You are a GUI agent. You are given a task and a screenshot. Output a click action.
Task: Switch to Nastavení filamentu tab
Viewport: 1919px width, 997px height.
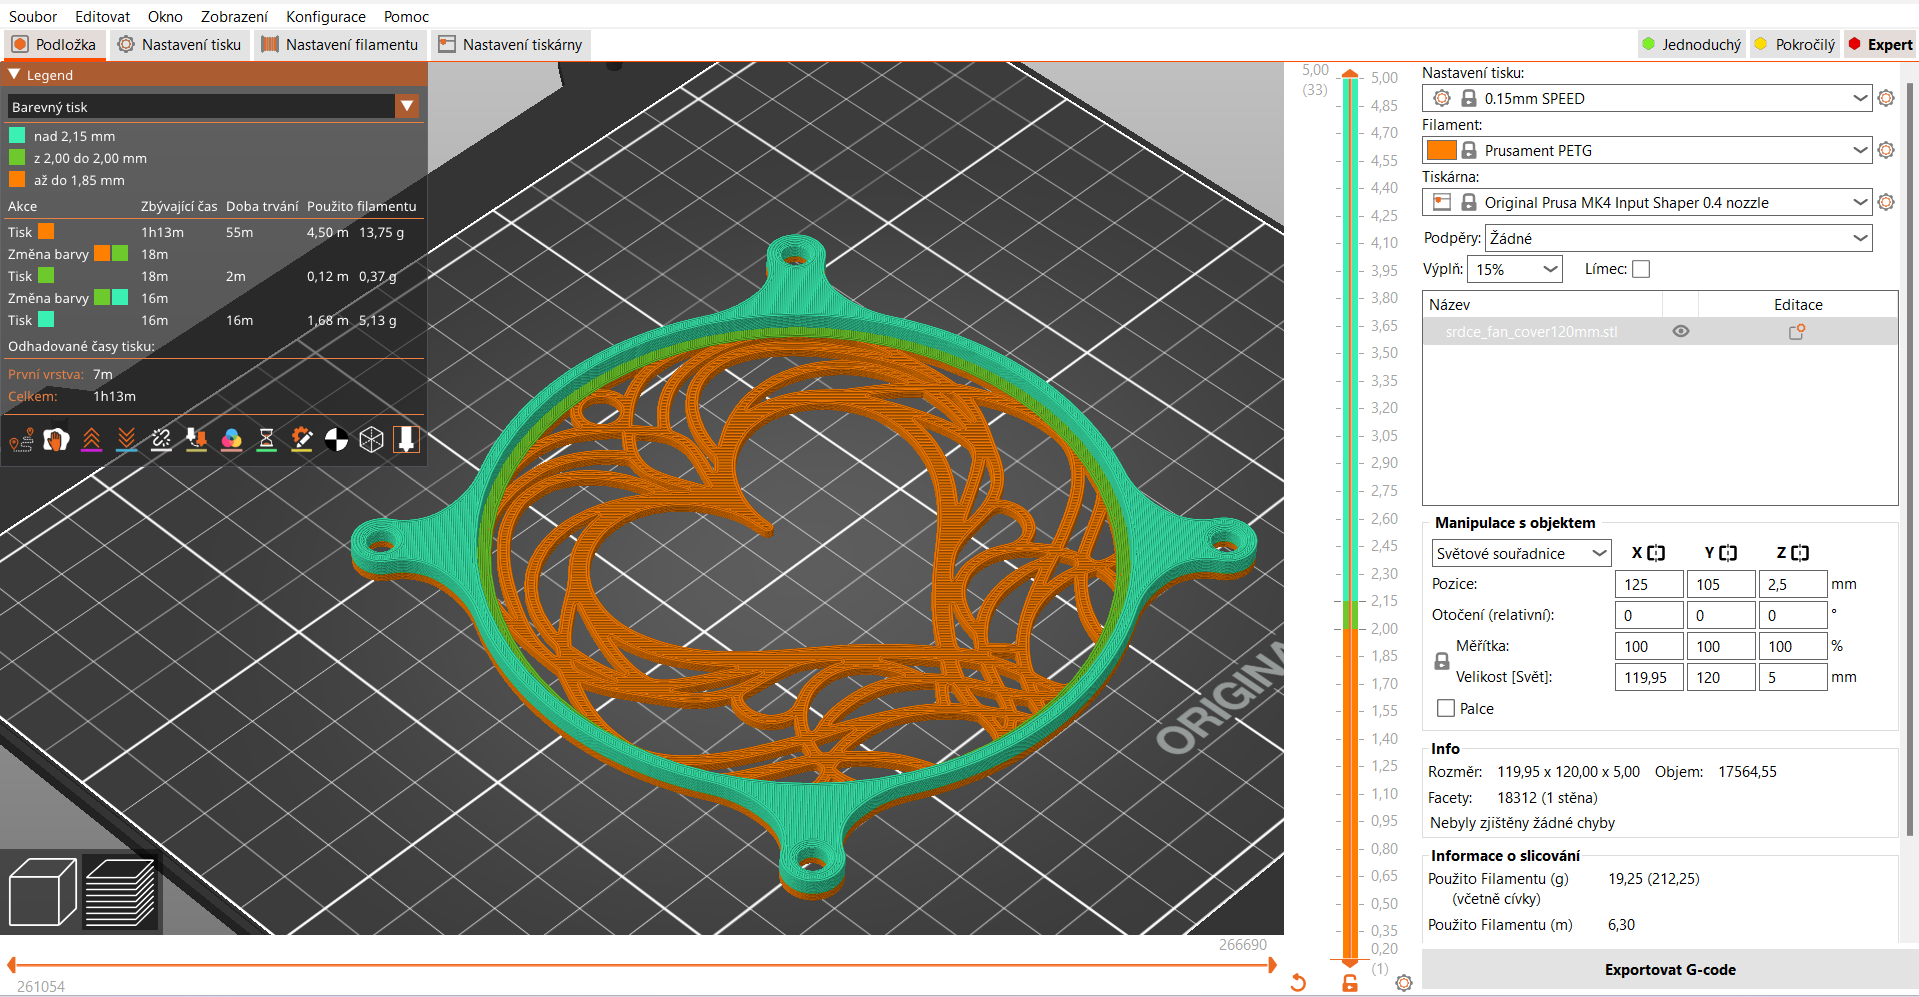pyautogui.click(x=340, y=45)
